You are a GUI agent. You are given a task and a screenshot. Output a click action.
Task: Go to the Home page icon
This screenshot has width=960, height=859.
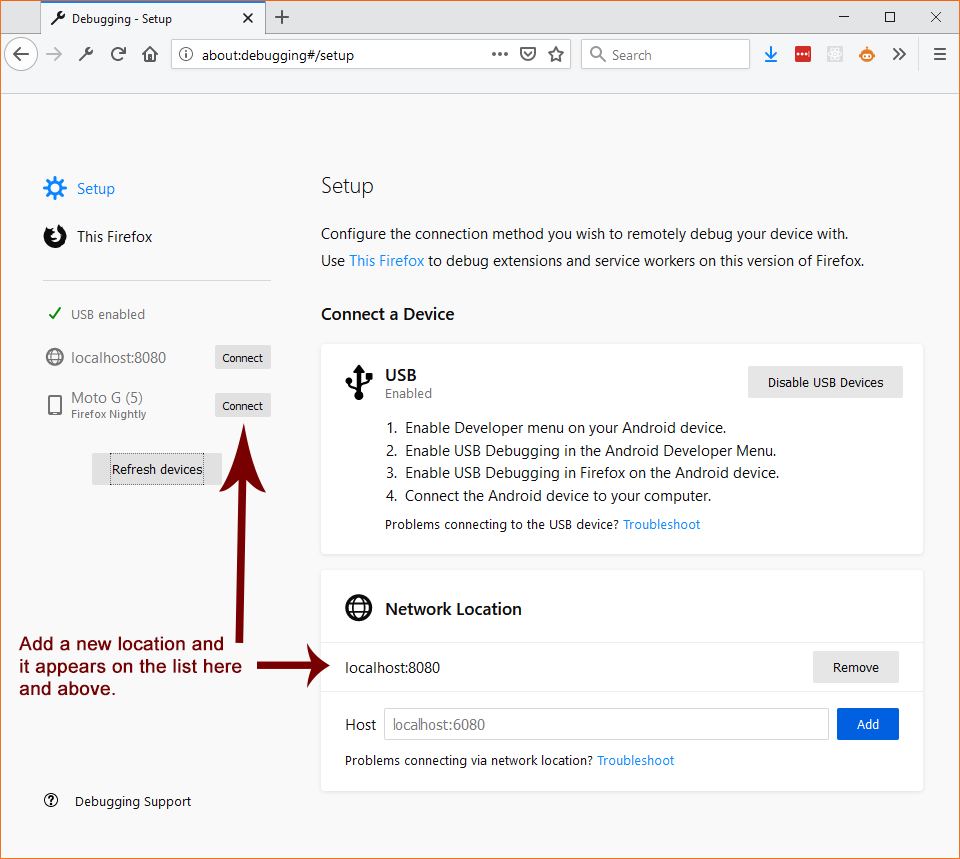click(150, 55)
